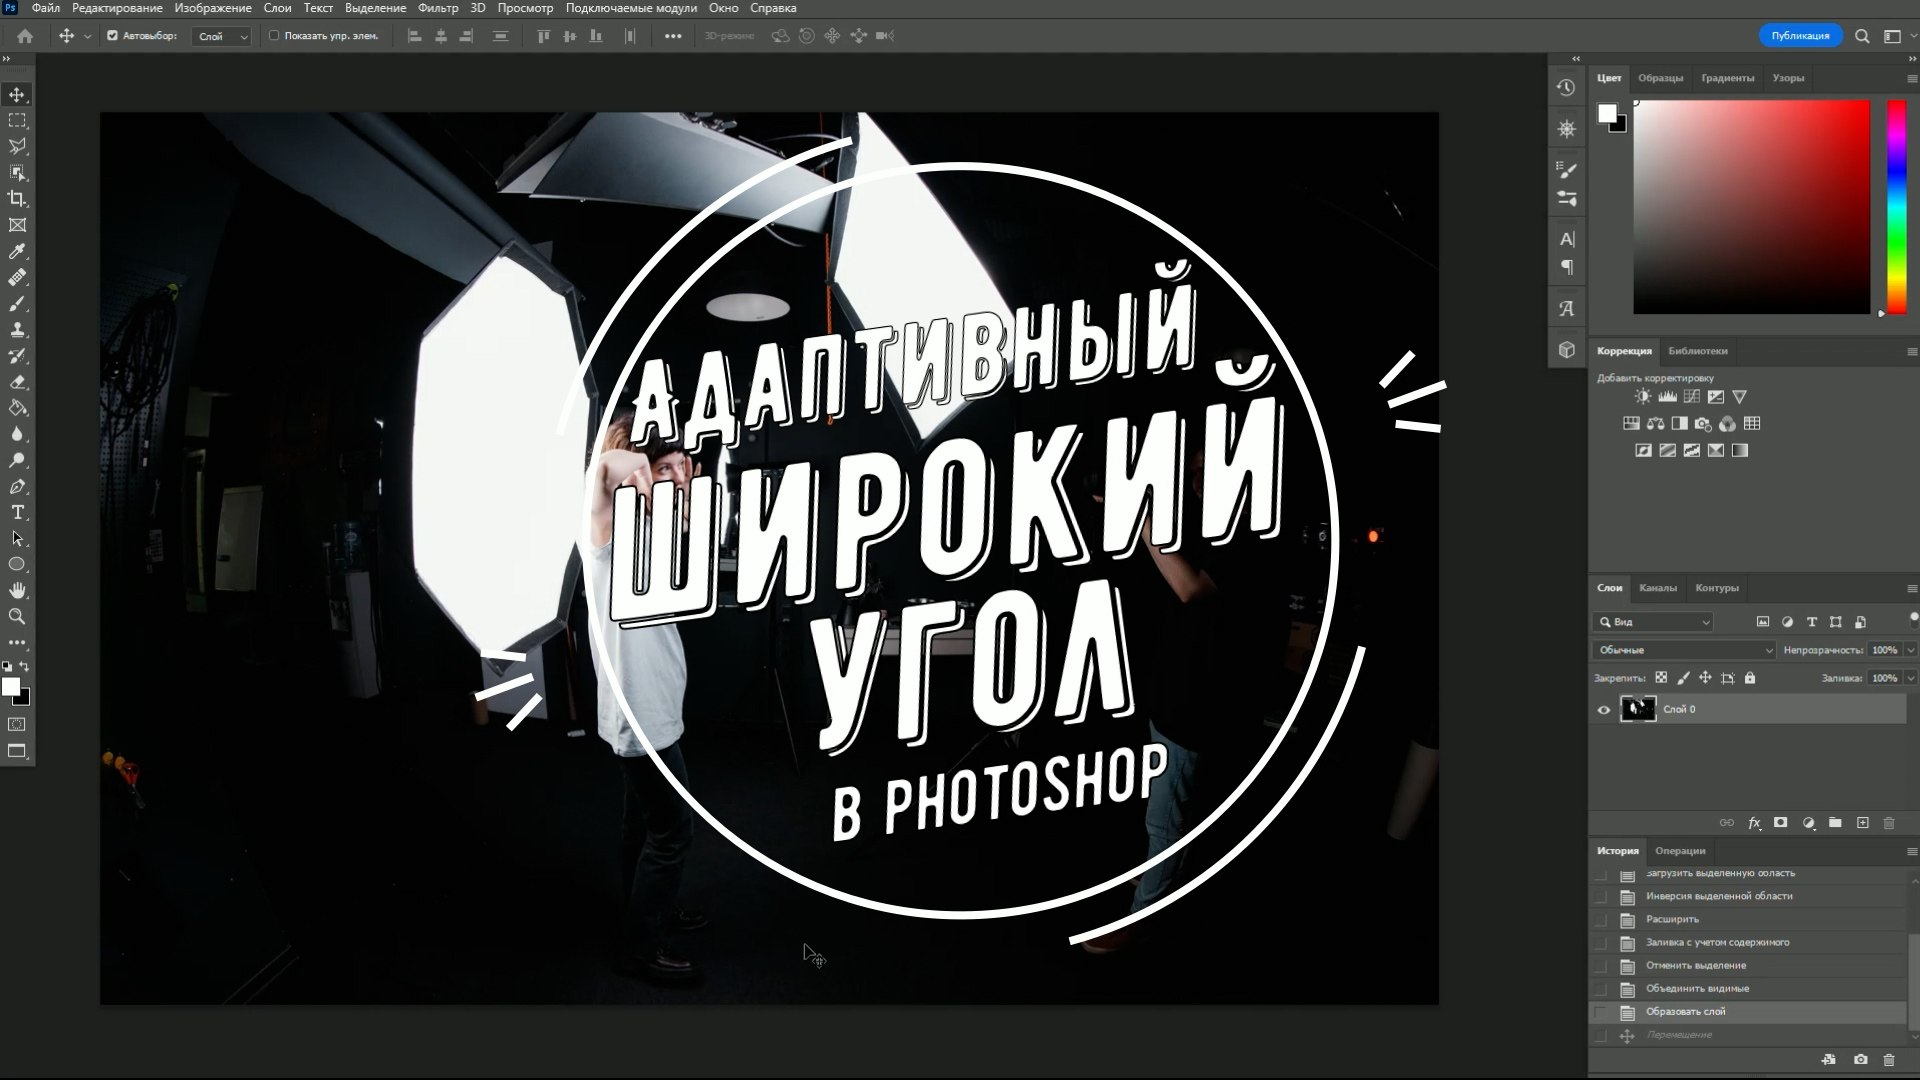Select the Rectangular Marquee tool
This screenshot has height=1080, width=1920.
[x=17, y=121]
